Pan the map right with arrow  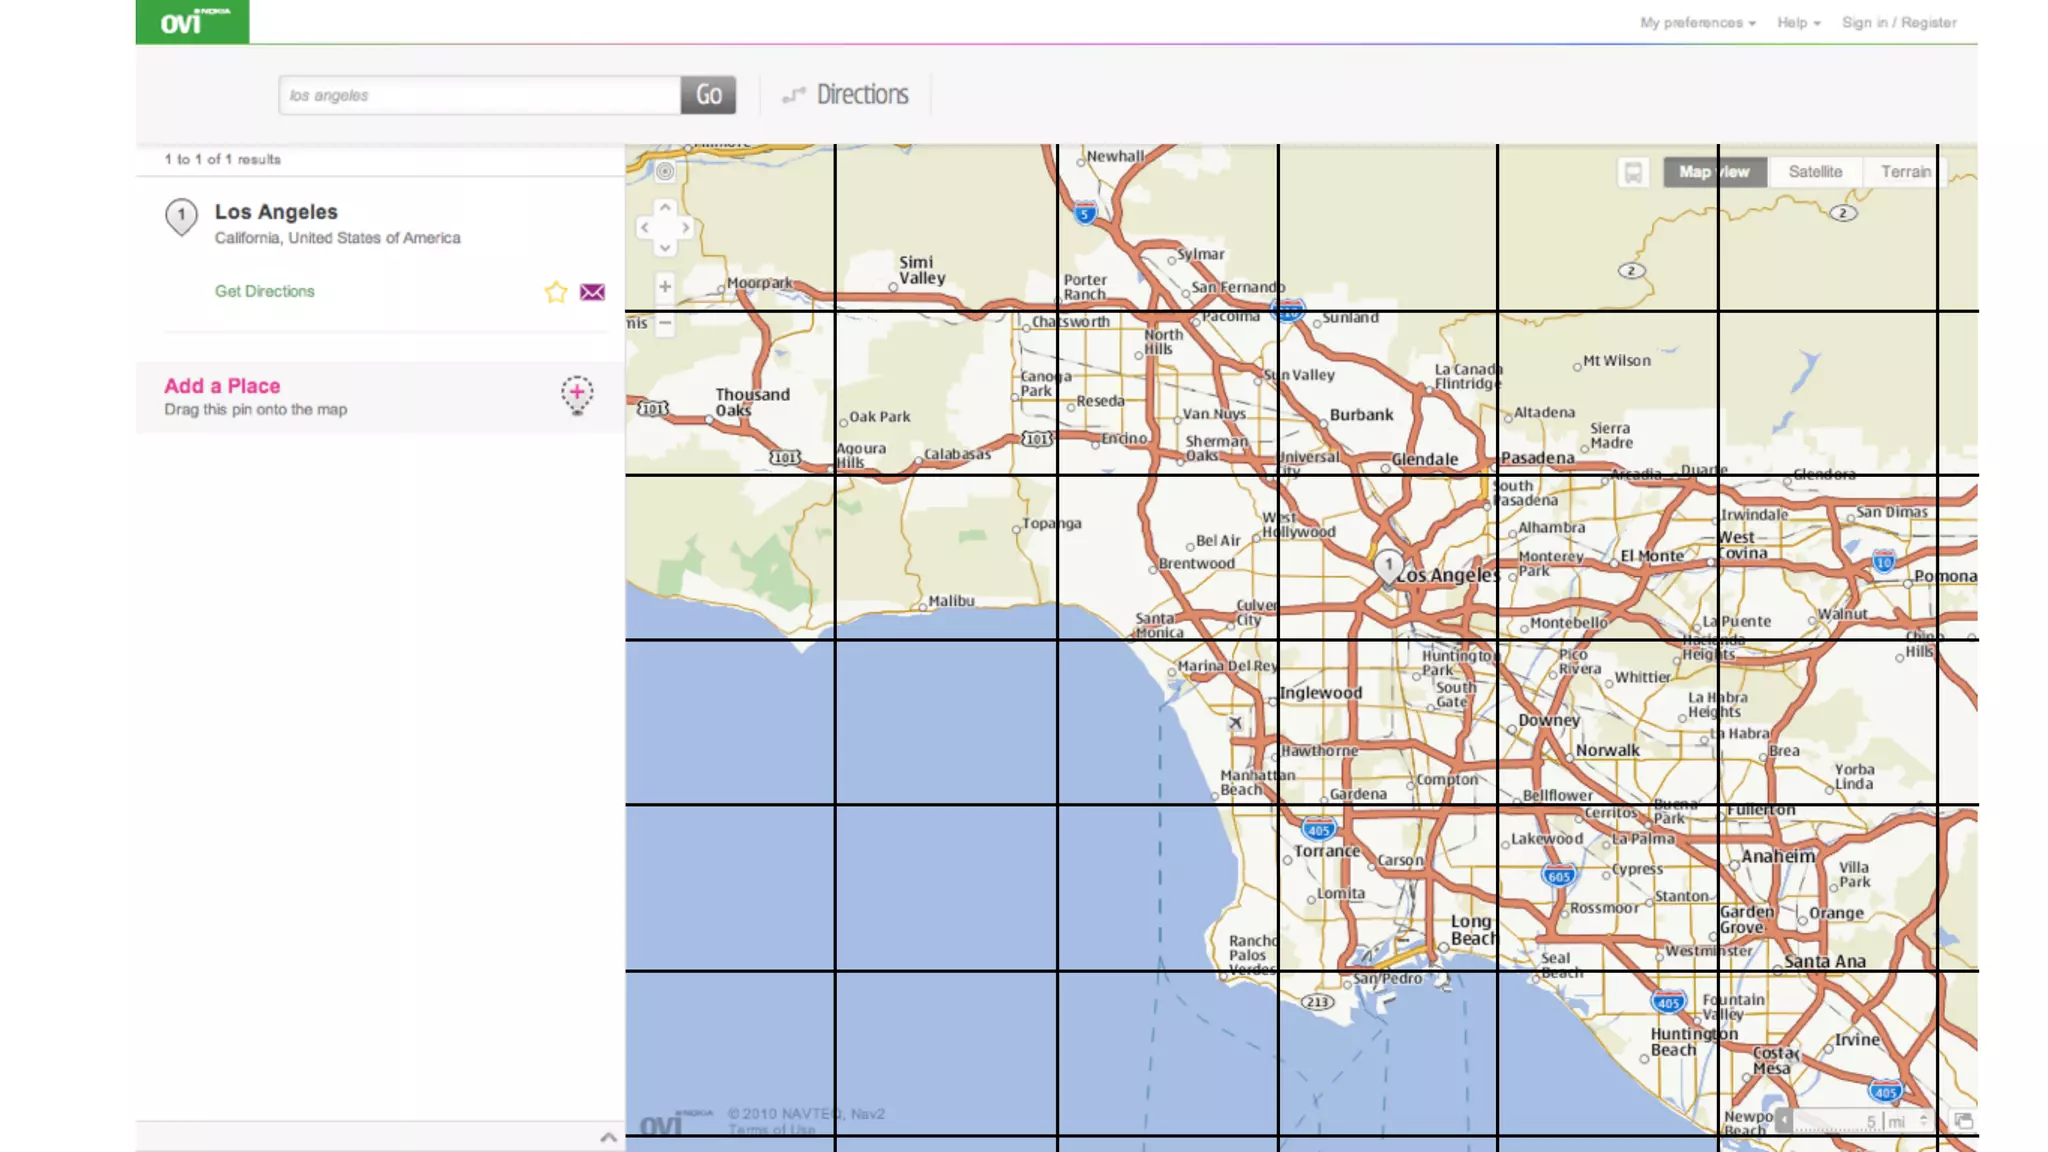686,228
